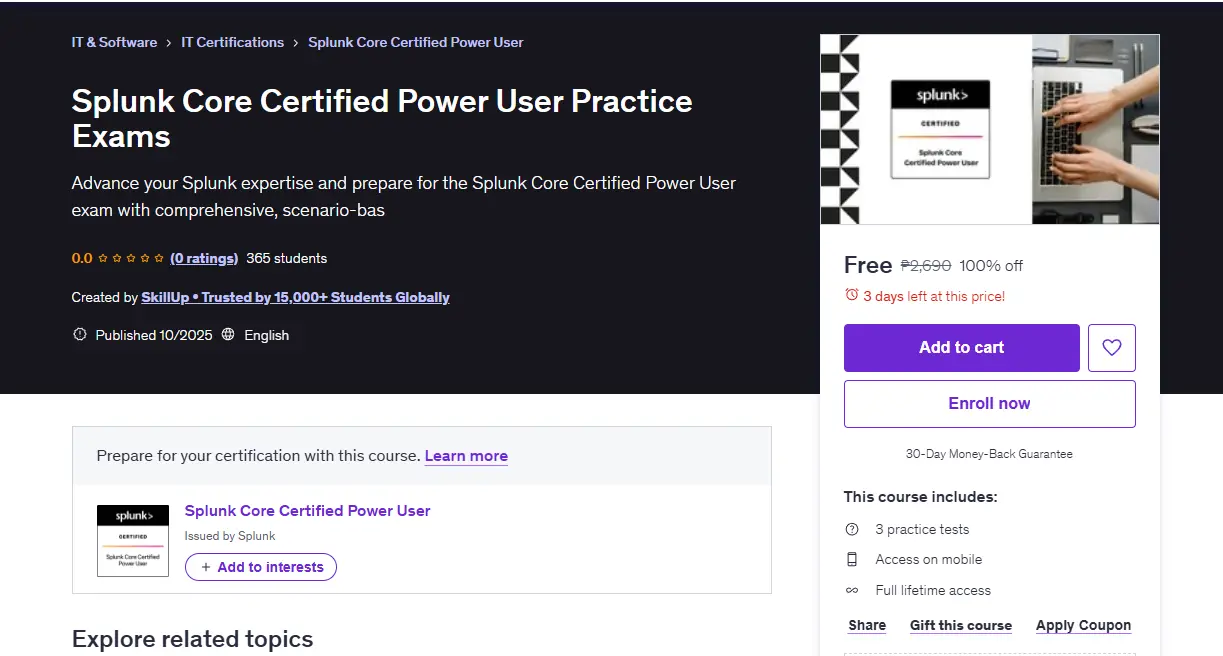The image size is (1223, 656).
Task: Click the mobile device access icon
Action: point(852,559)
